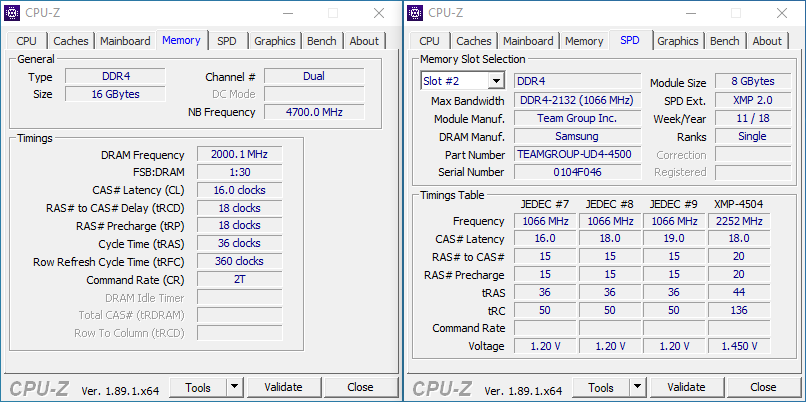This screenshot has height=402, width=806.
Task: Click the 2000.1 MHz DRAM Frequency value
Action: pyautogui.click(x=240, y=154)
